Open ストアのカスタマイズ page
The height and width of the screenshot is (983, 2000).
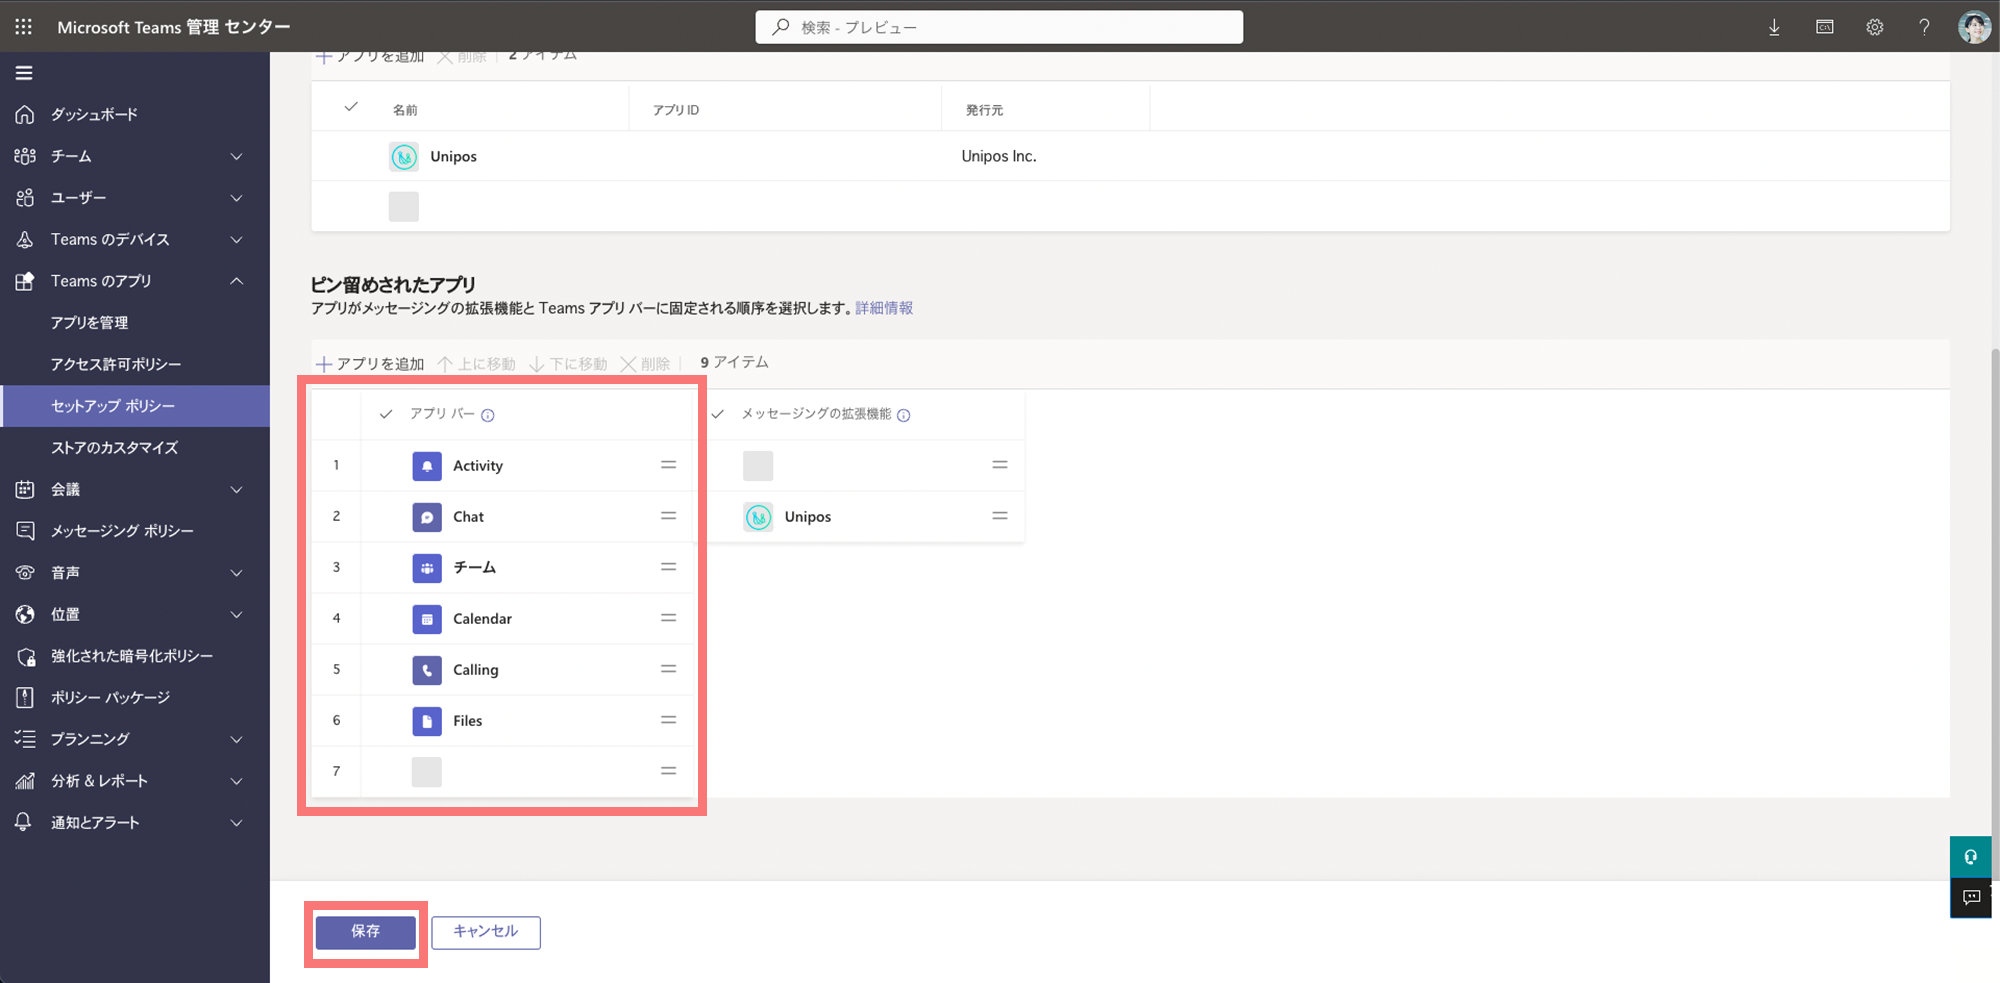coord(115,448)
